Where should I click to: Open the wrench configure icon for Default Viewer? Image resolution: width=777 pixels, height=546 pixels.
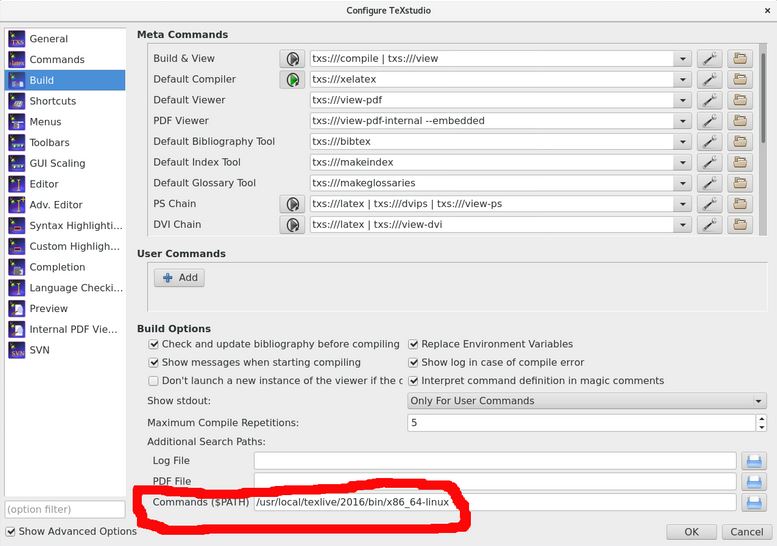tap(709, 100)
